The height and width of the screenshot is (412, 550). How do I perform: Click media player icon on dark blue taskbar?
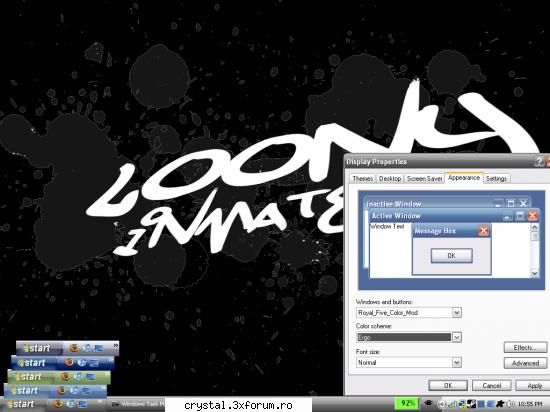coord(81,362)
